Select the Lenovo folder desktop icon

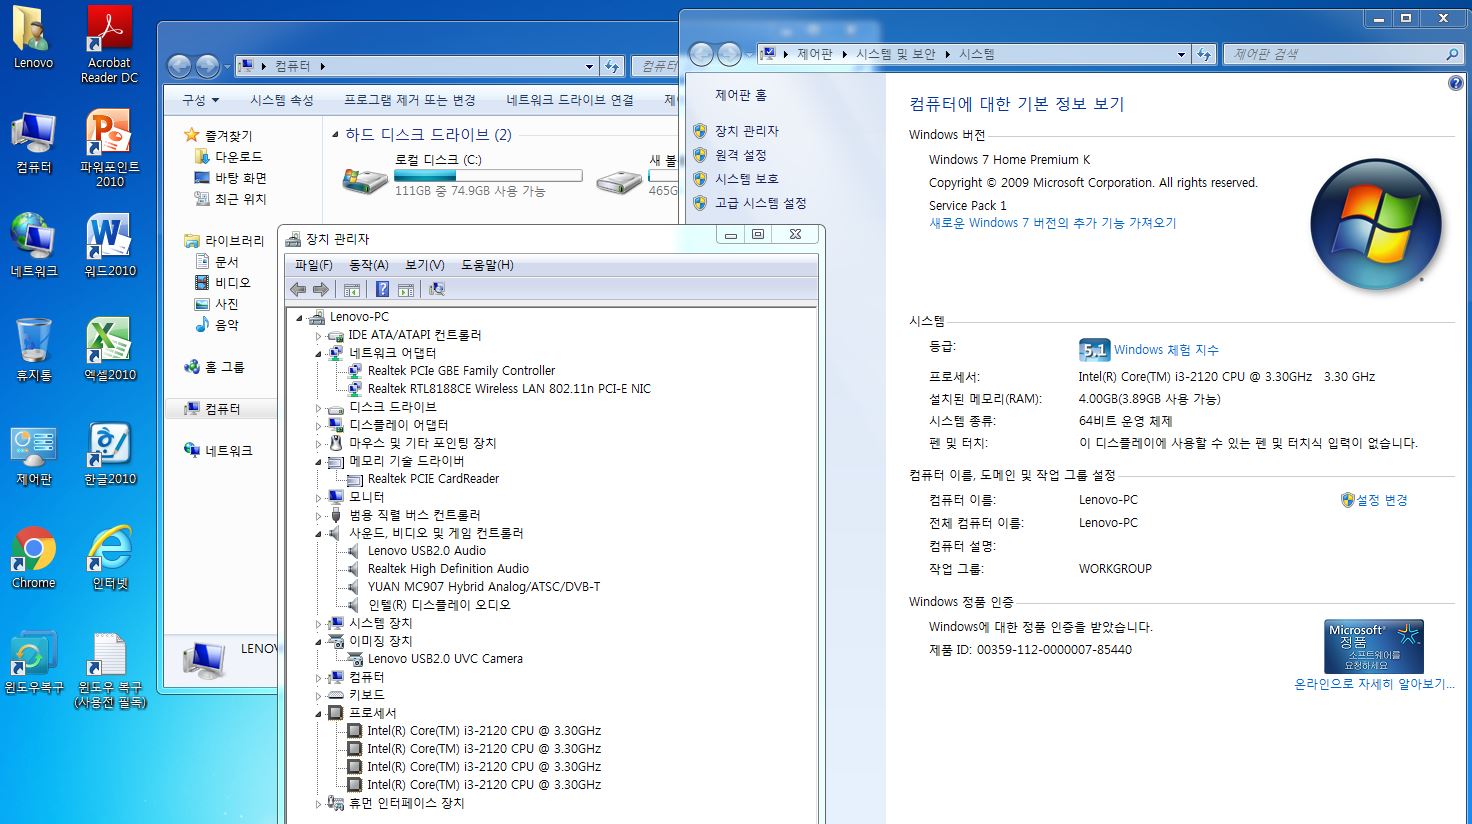[x=33, y=38]
